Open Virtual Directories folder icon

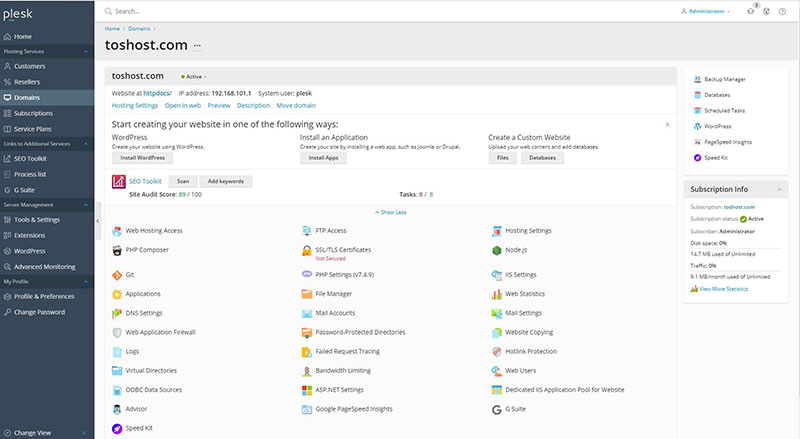[x=117, y=371]
